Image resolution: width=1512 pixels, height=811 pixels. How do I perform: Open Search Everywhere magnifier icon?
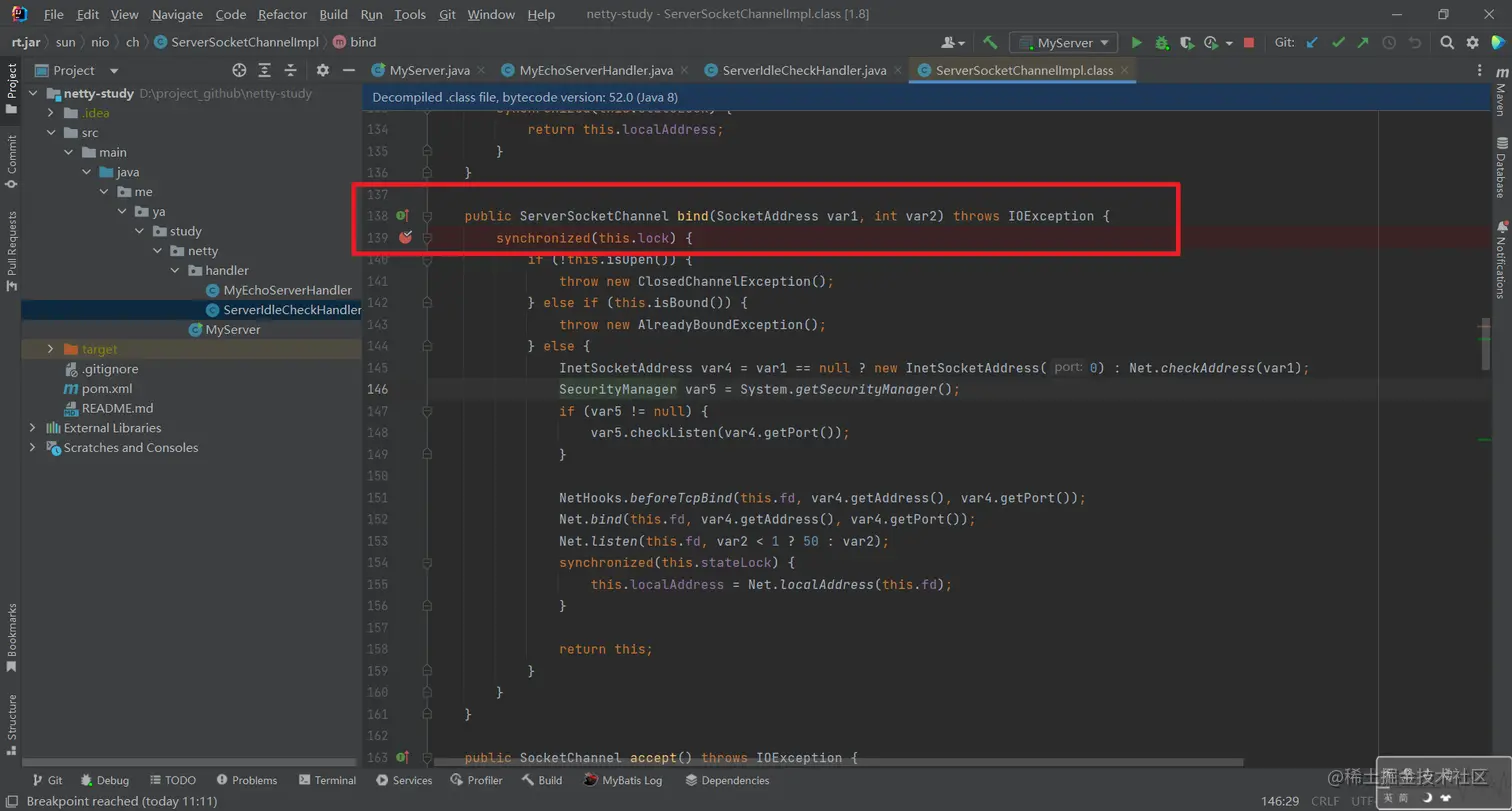1447,43
